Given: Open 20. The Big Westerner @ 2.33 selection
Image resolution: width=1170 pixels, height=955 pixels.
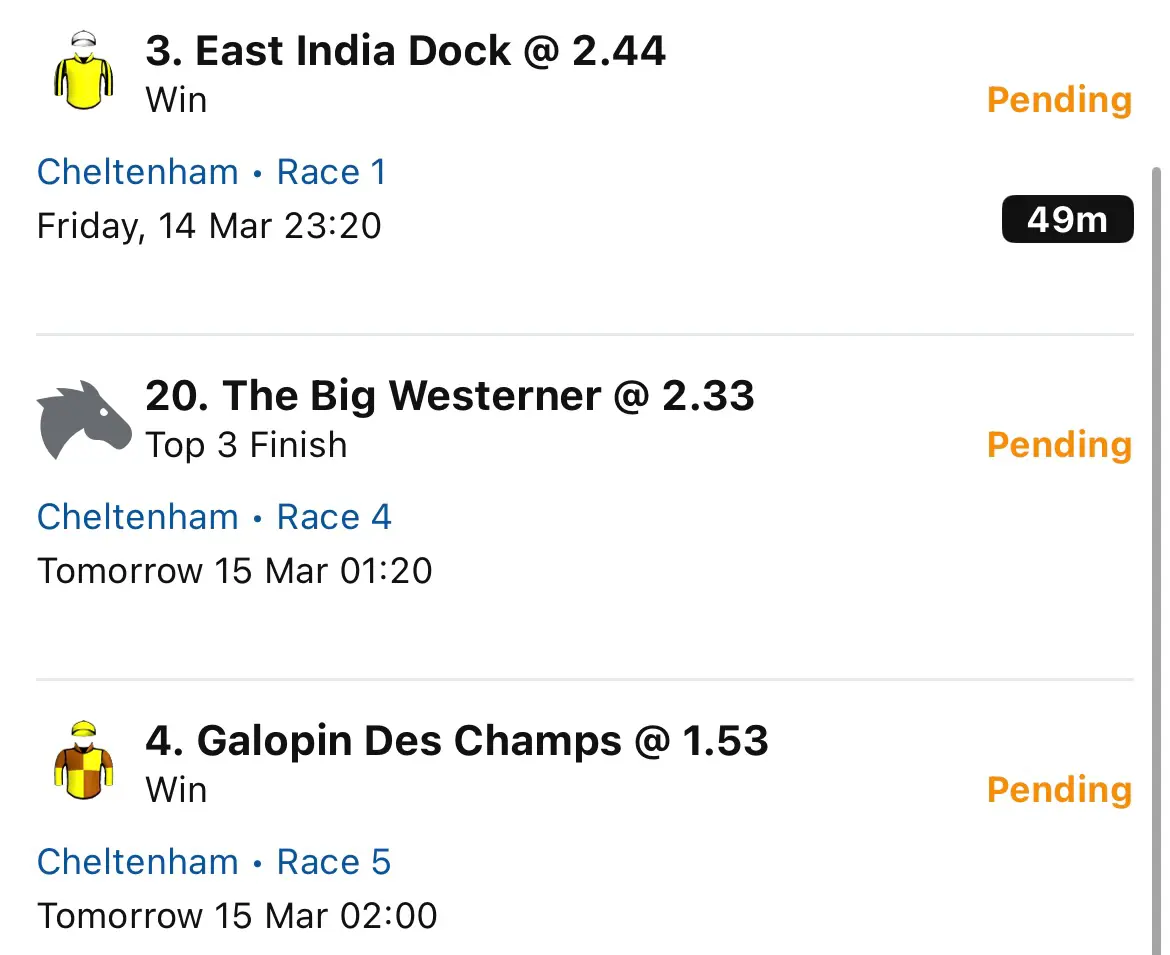Looking at the screenshot, I should pyautogui.click(x=450, y=395).
